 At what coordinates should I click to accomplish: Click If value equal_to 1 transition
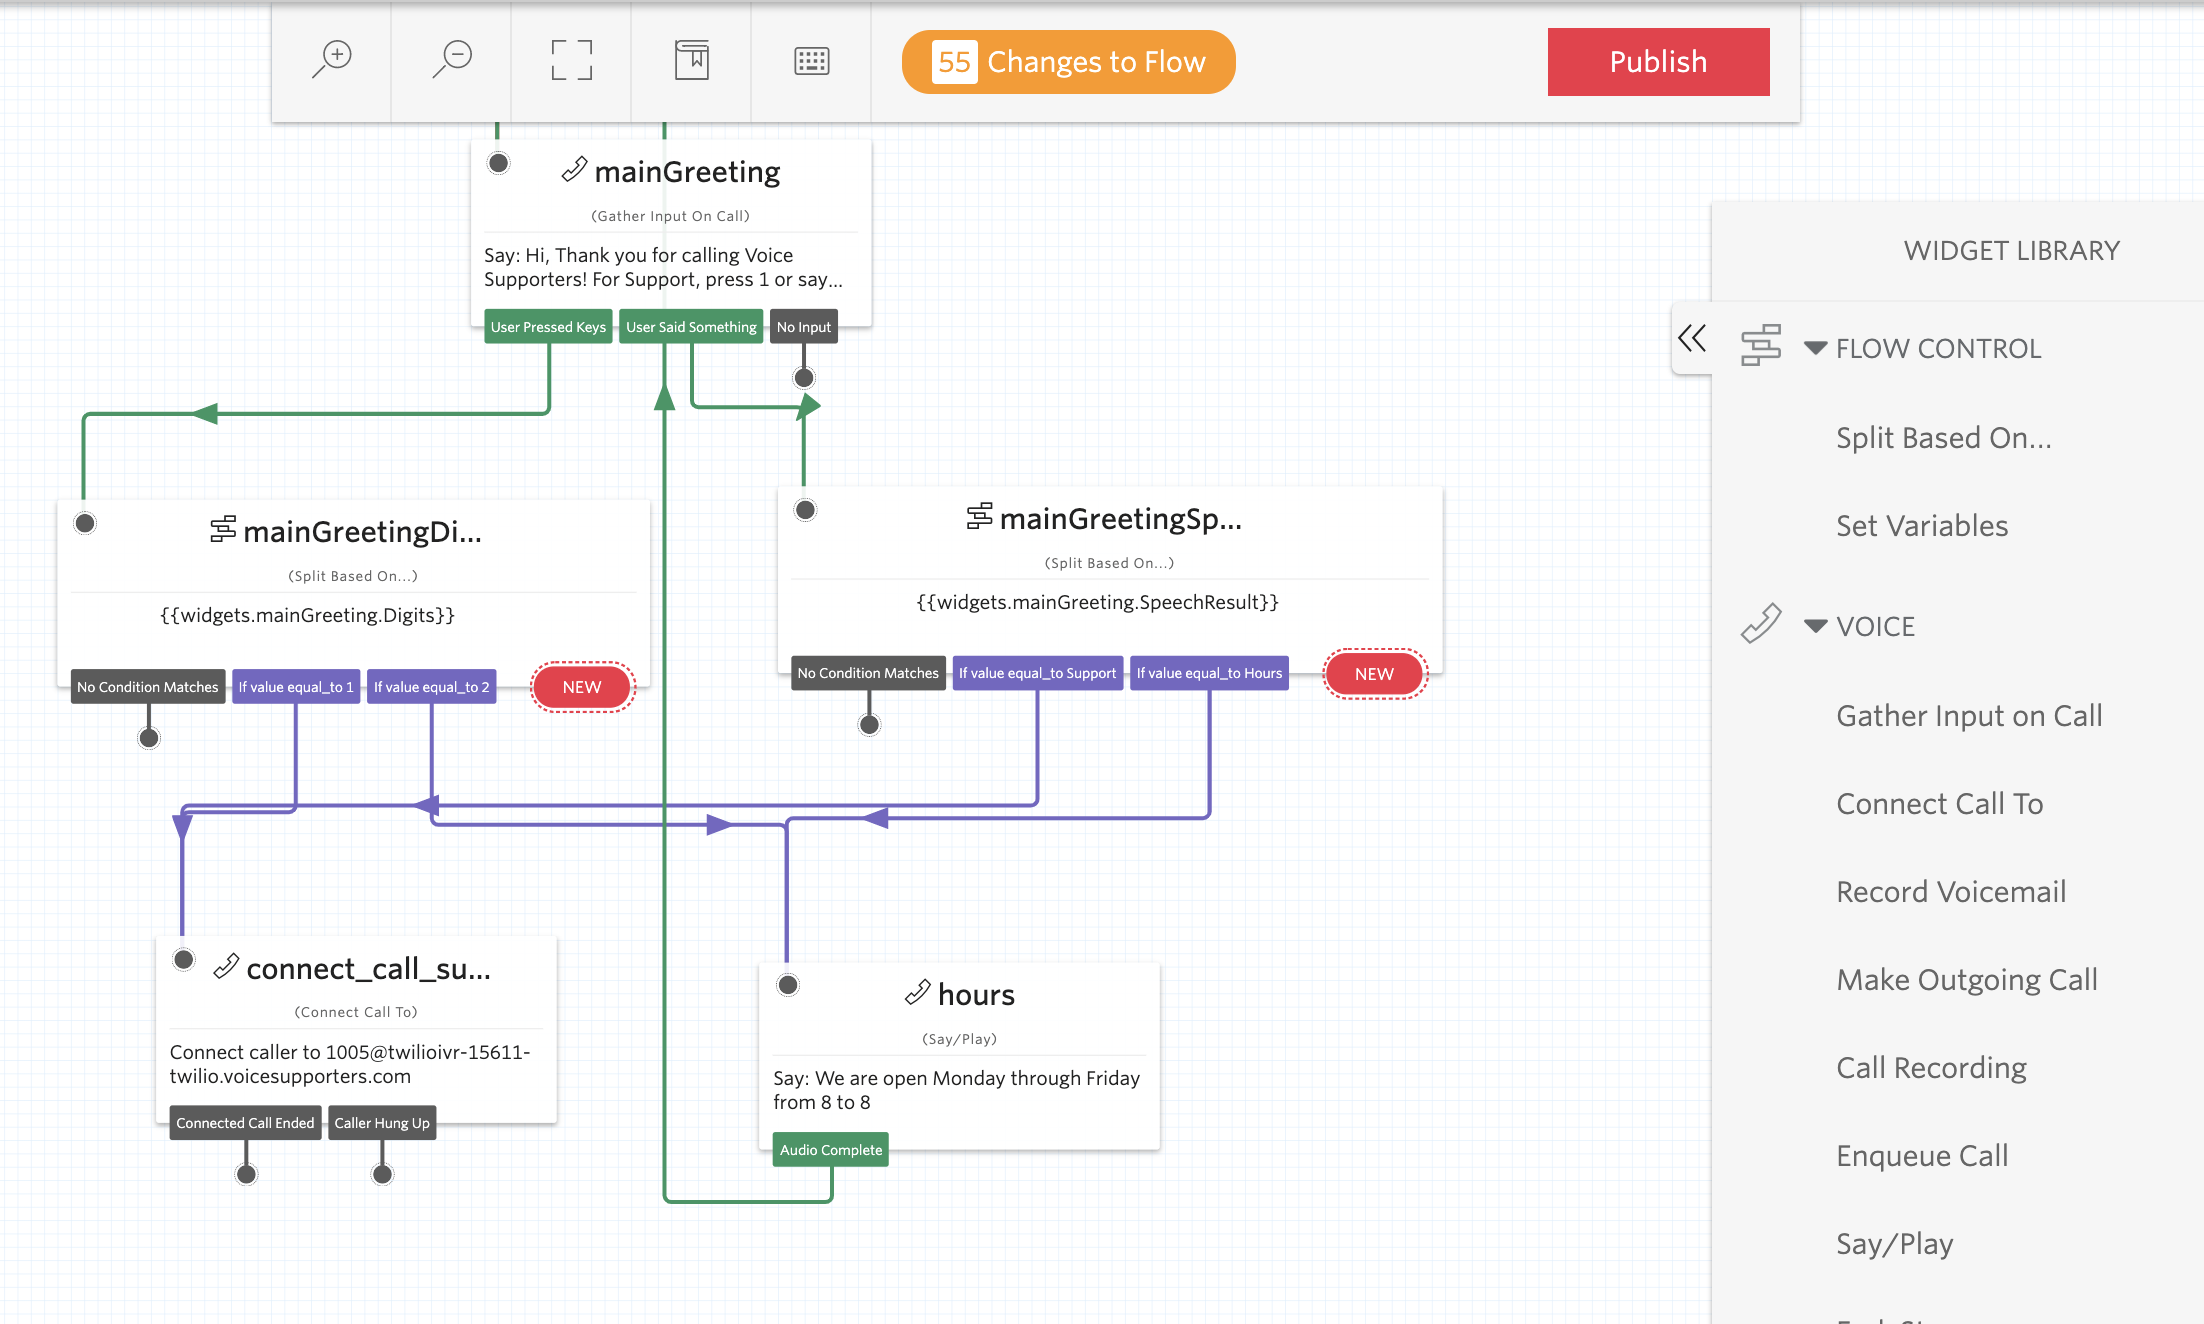pyautogui.click(x=296, y=687)
